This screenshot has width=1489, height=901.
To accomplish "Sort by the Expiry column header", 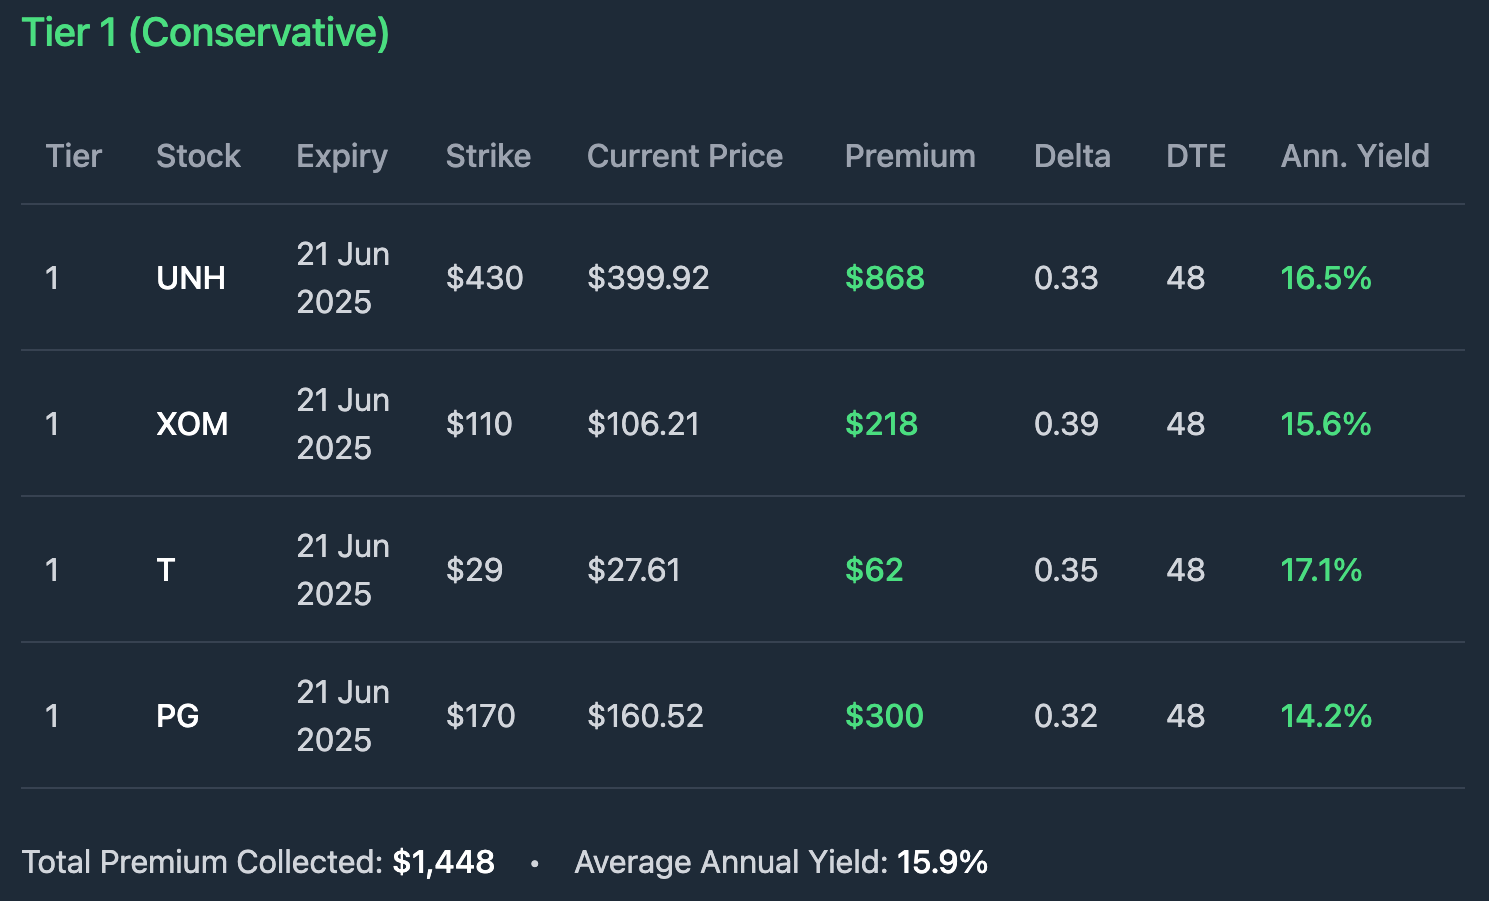I will [x=342, y=157].
